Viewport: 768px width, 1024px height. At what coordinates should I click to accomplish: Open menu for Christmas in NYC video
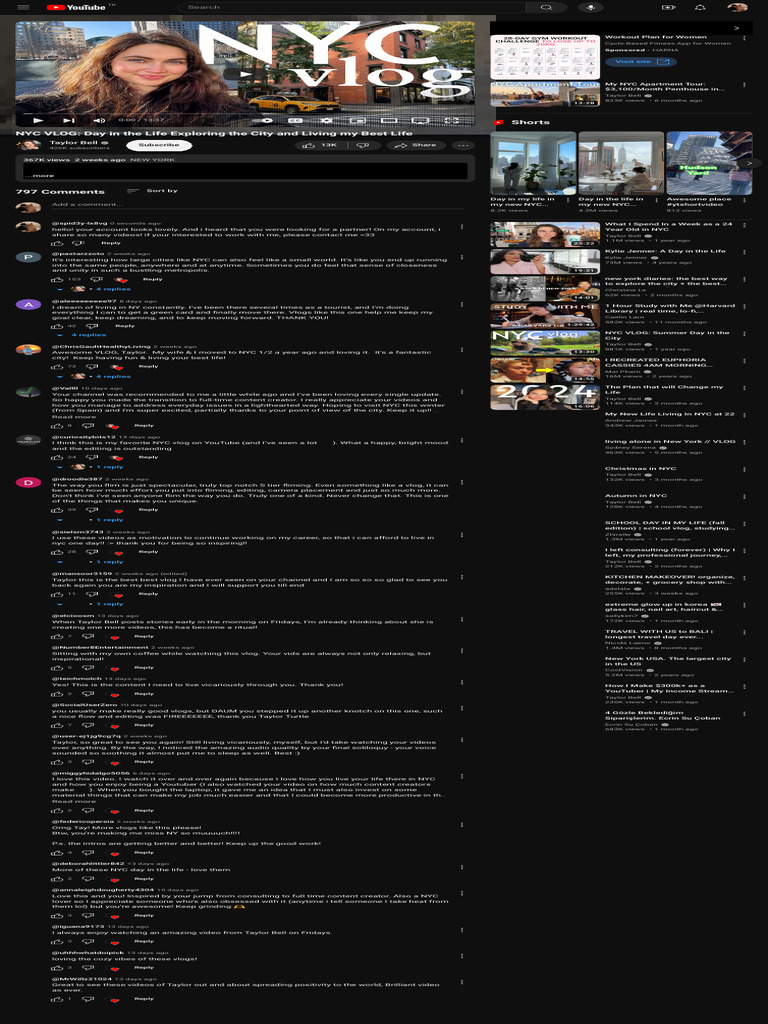[744, 469]
